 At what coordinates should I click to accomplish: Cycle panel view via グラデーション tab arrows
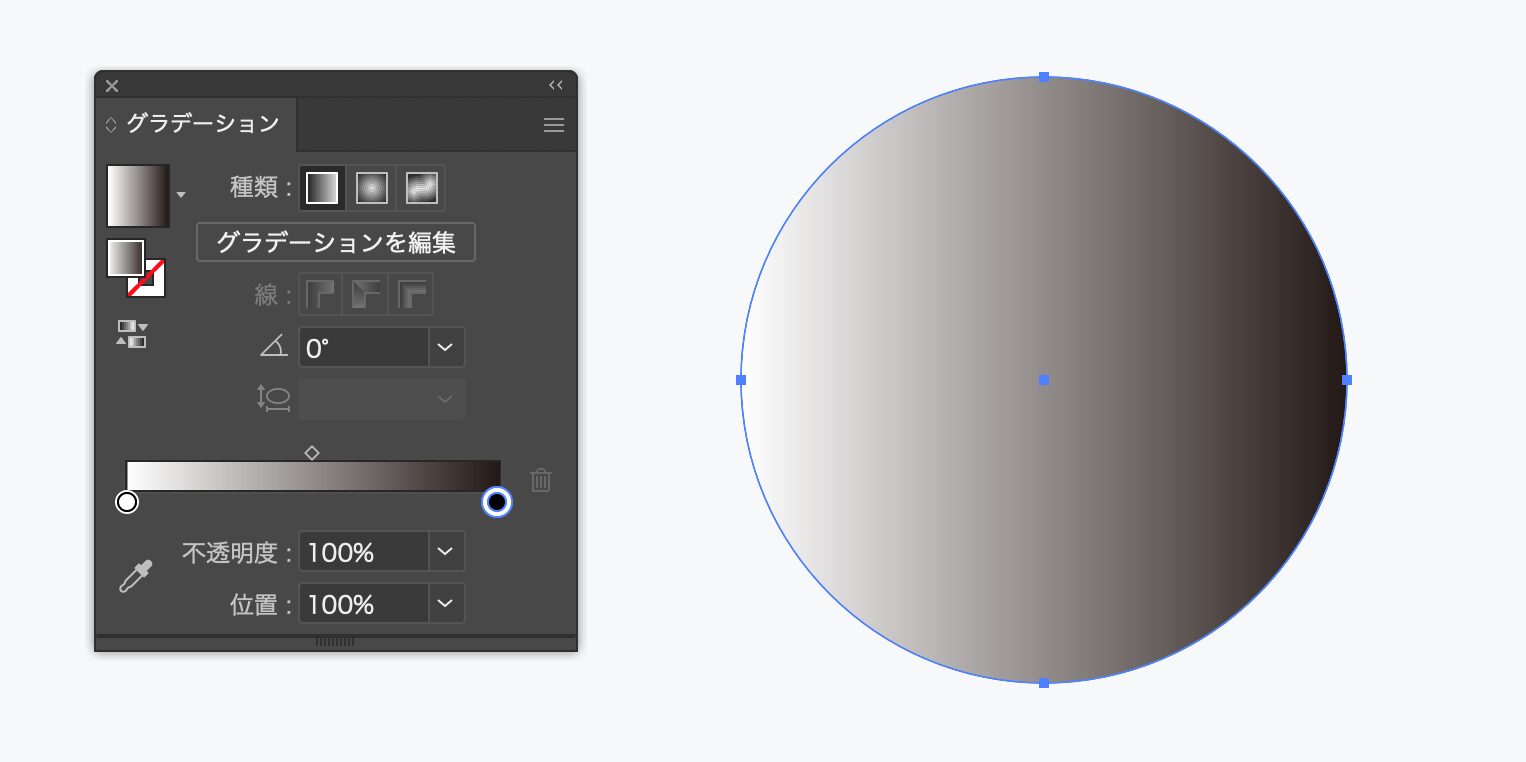point(111,125)
